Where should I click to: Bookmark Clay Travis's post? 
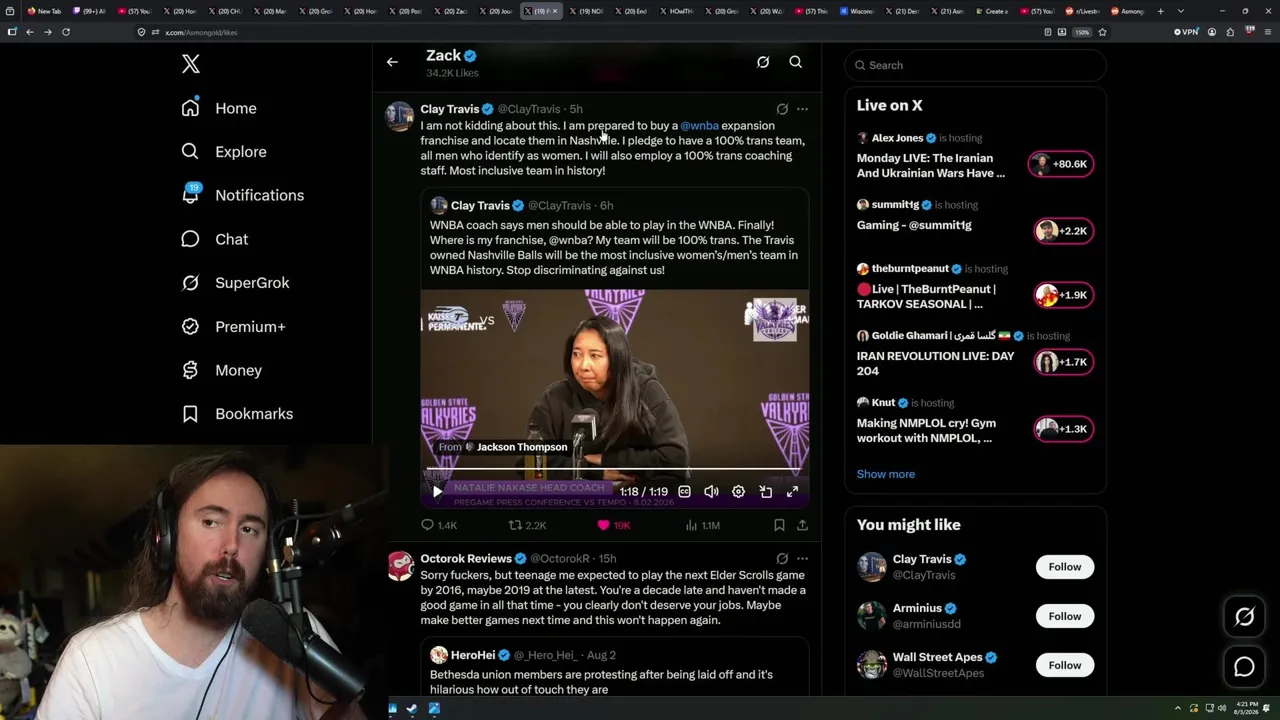point(779,525)
